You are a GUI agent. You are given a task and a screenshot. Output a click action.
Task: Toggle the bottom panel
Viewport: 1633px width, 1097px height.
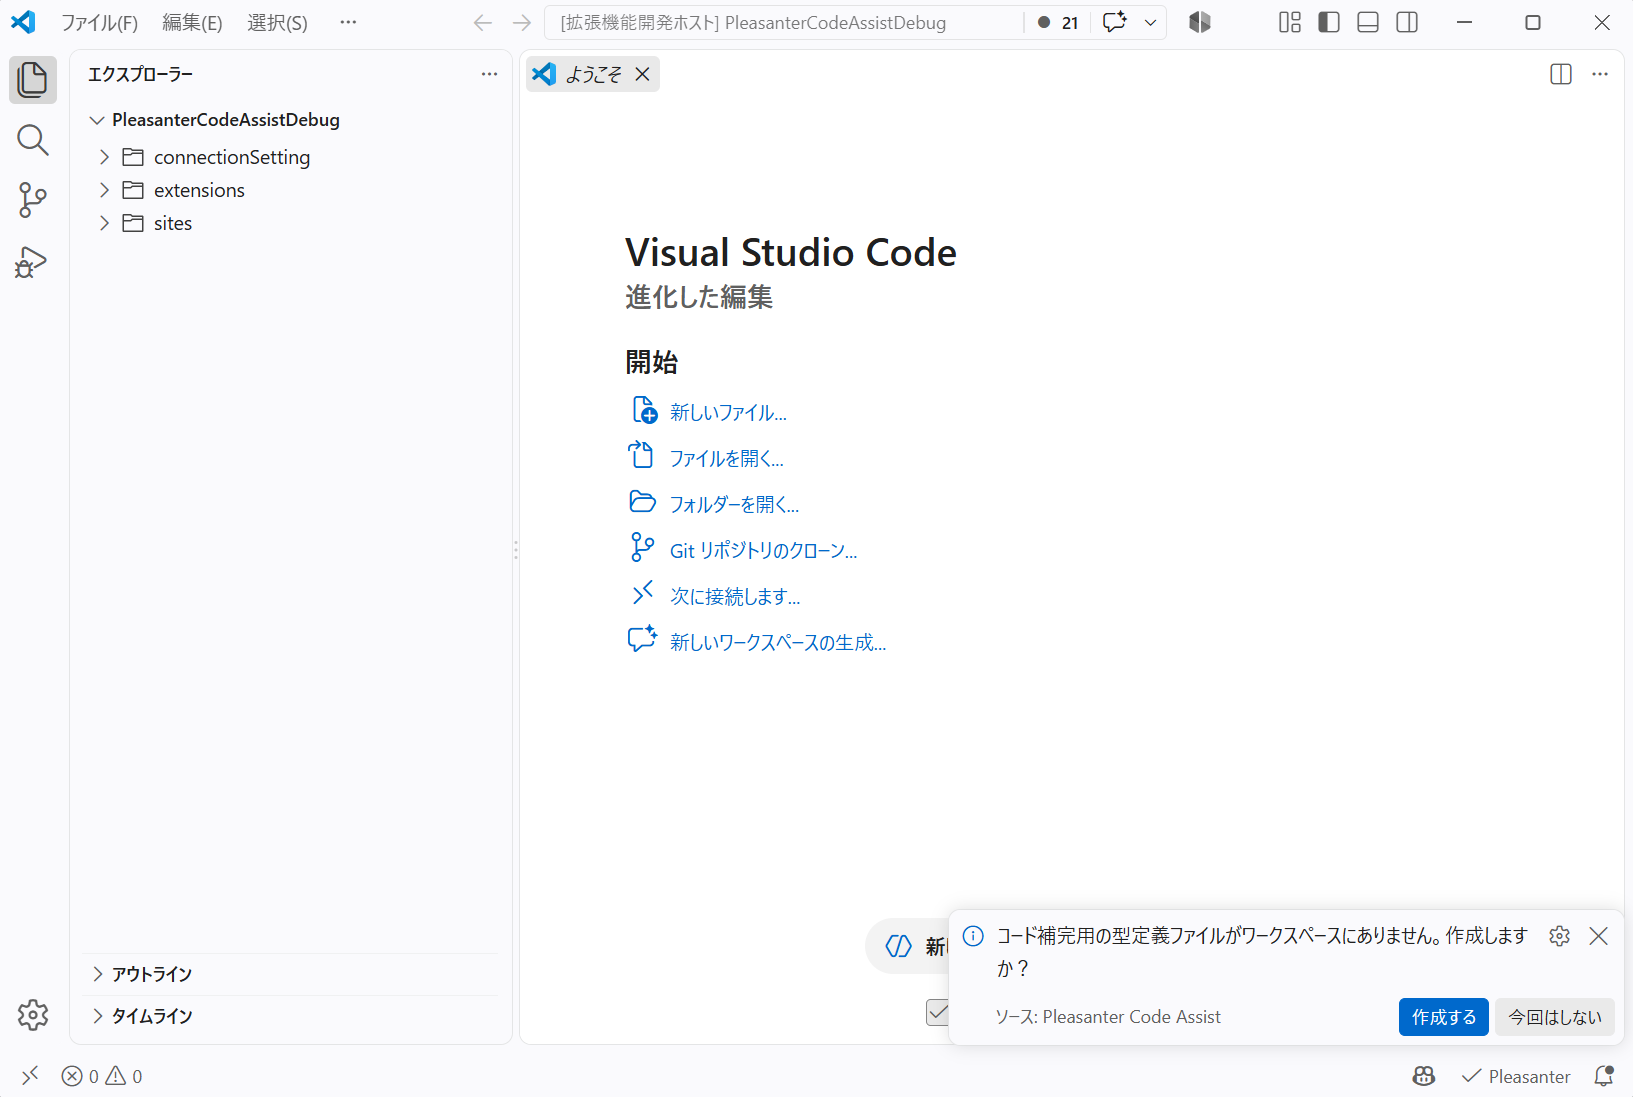pos(1368,22)
